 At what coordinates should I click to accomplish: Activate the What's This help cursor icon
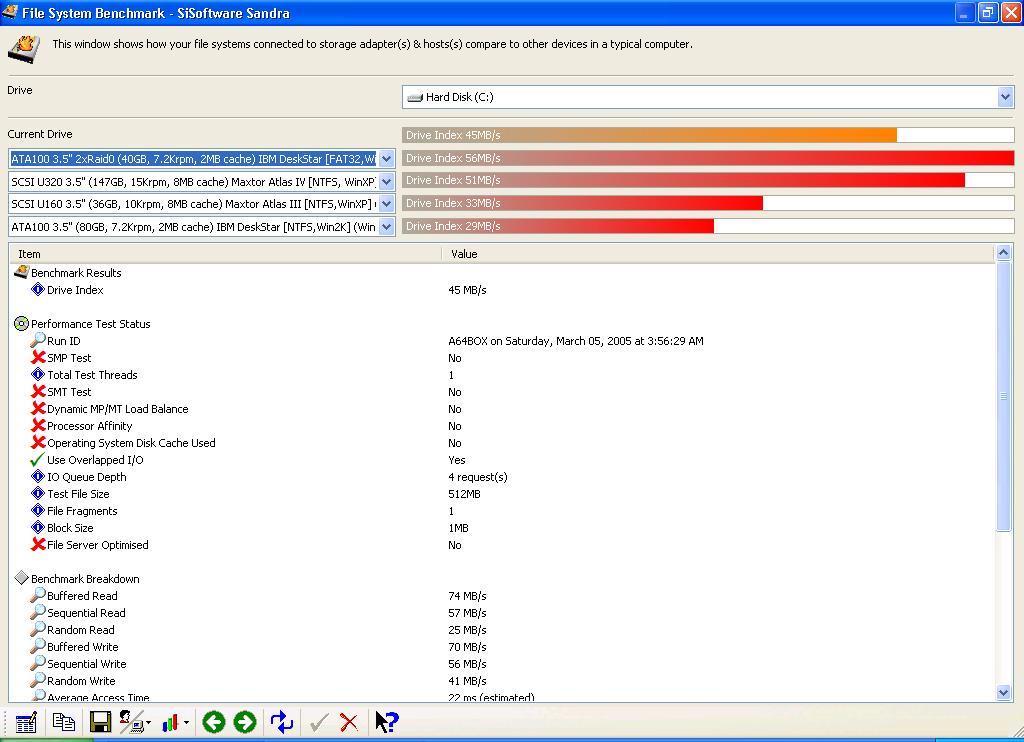point(387,722)
